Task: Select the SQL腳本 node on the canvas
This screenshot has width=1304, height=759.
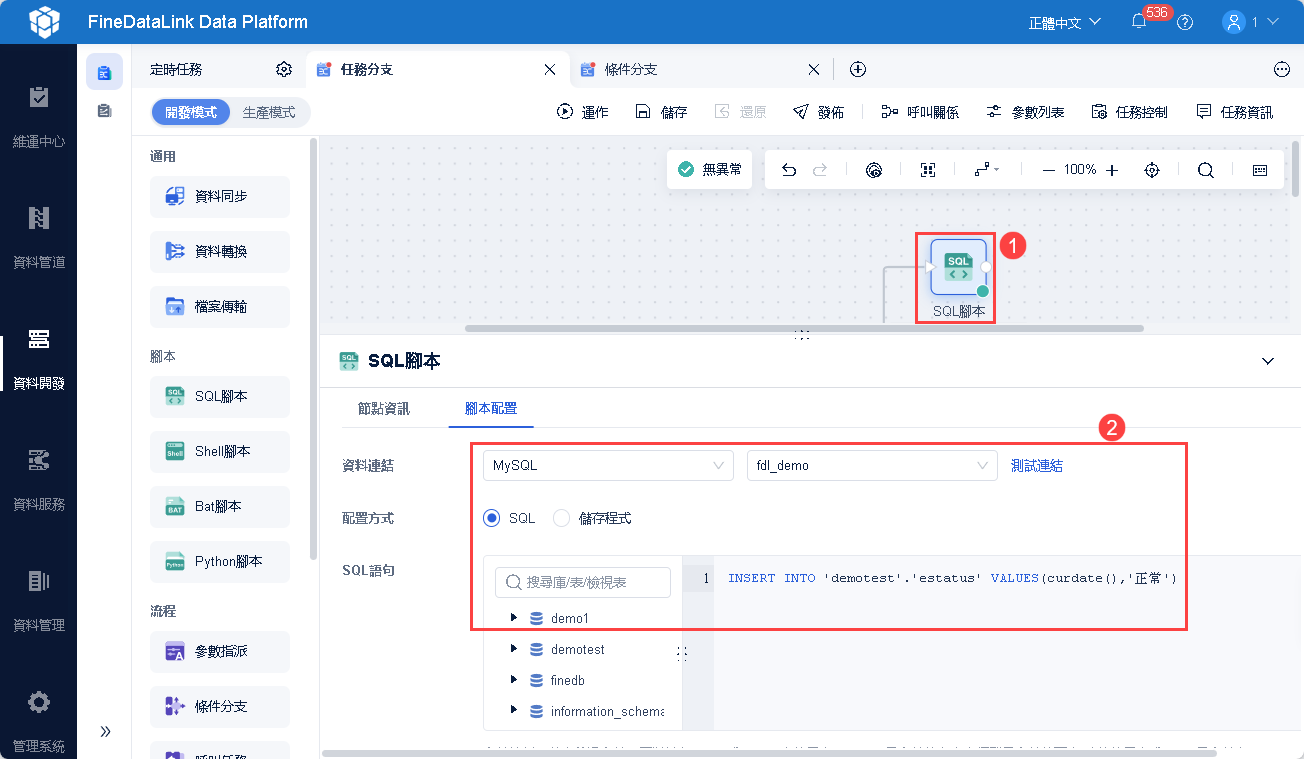Action: click(x=958, y=267)
